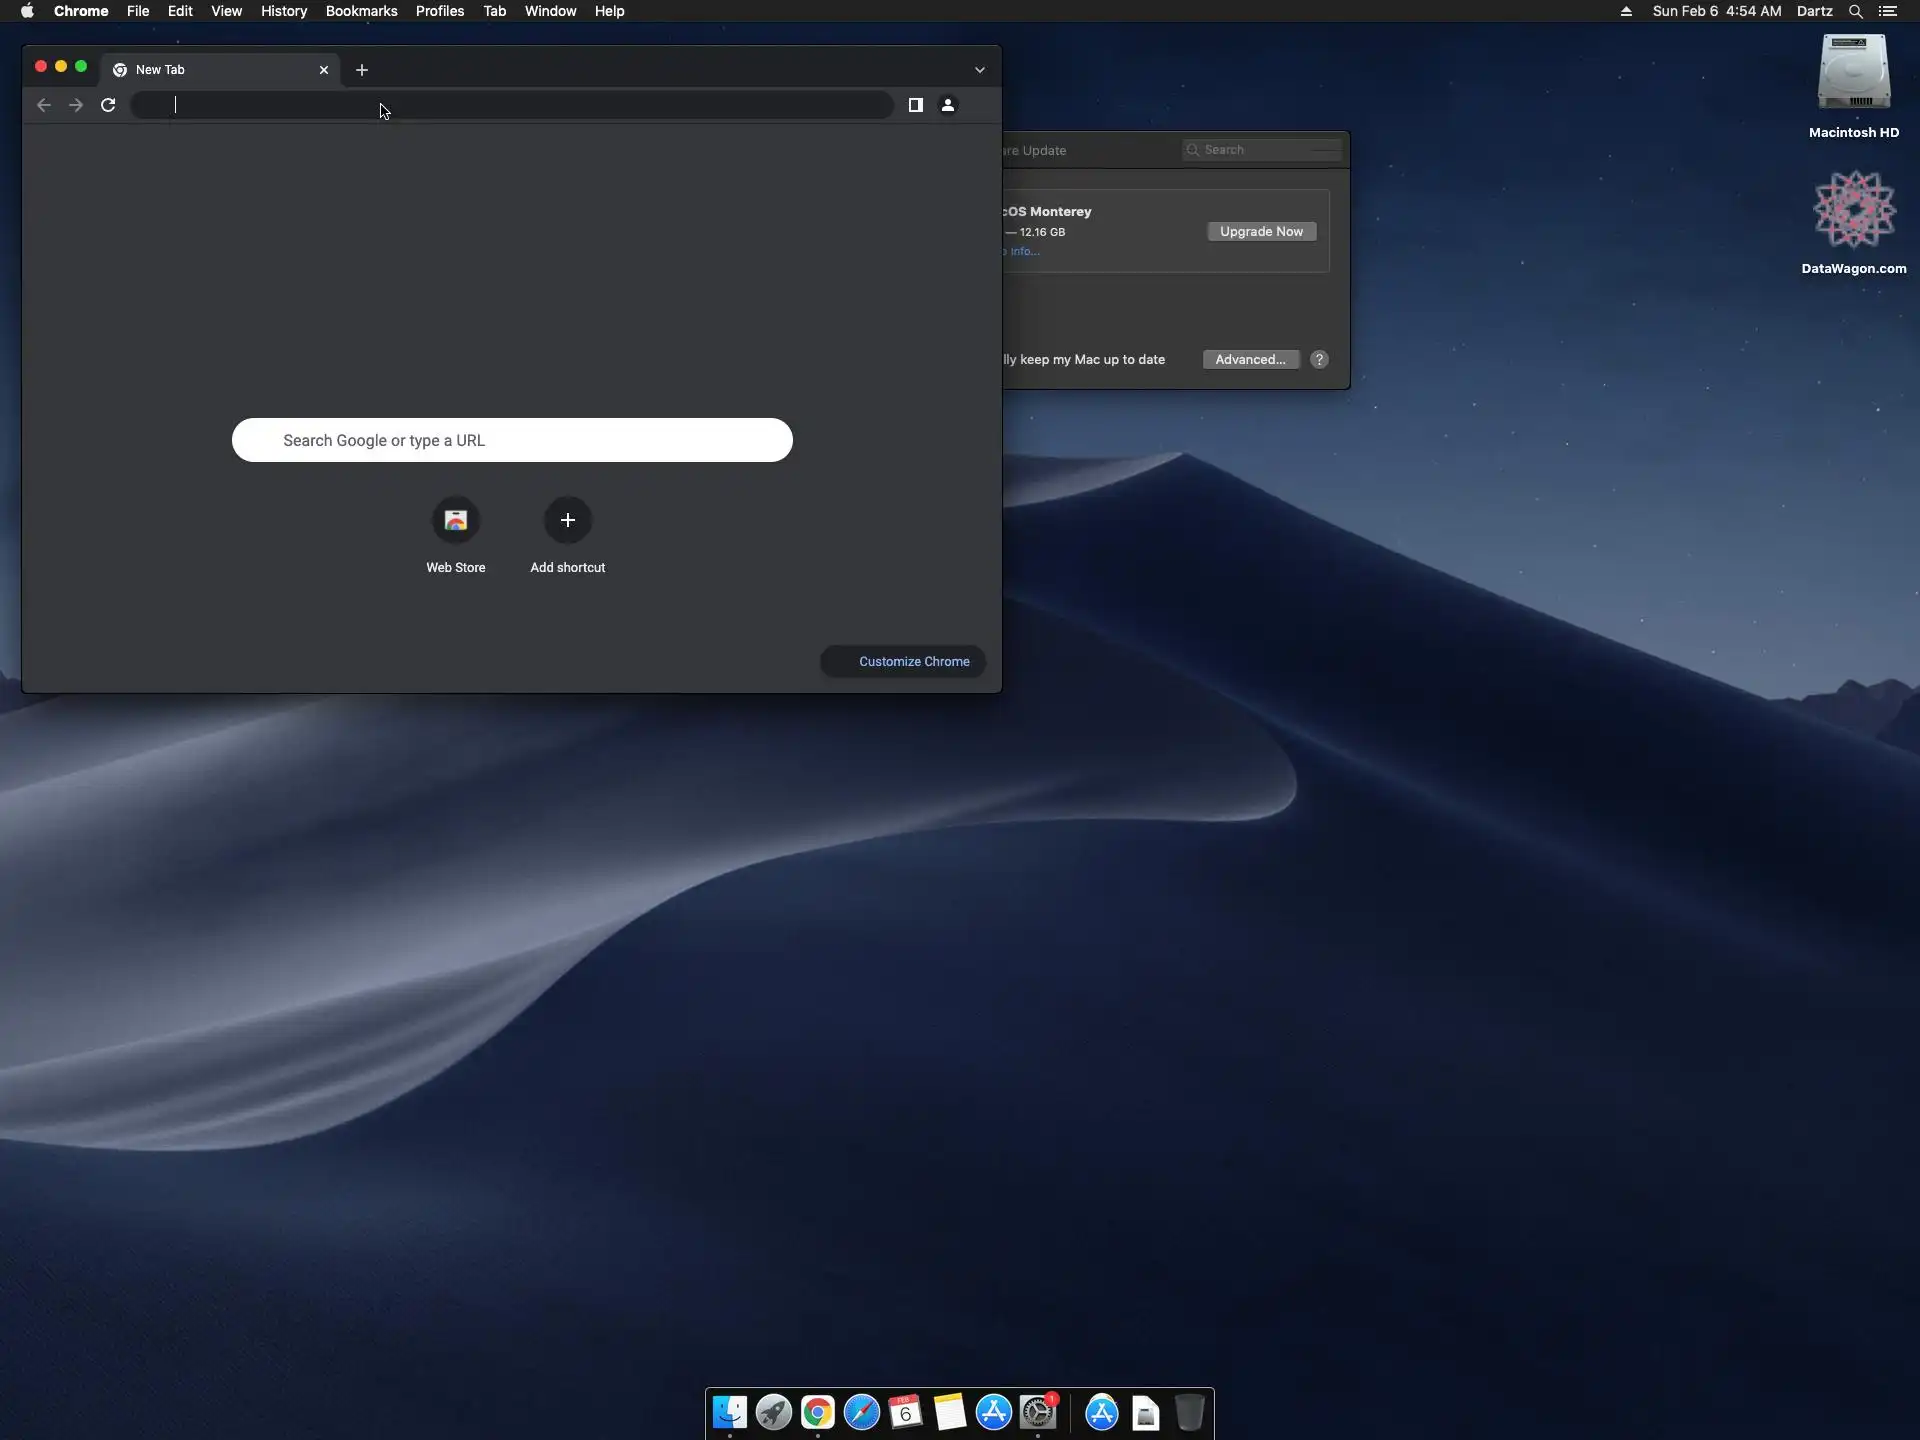This screenshot has width=1920, height=1440.
Task: Open a new tab with plus button
Action: [x=362, y=70]
